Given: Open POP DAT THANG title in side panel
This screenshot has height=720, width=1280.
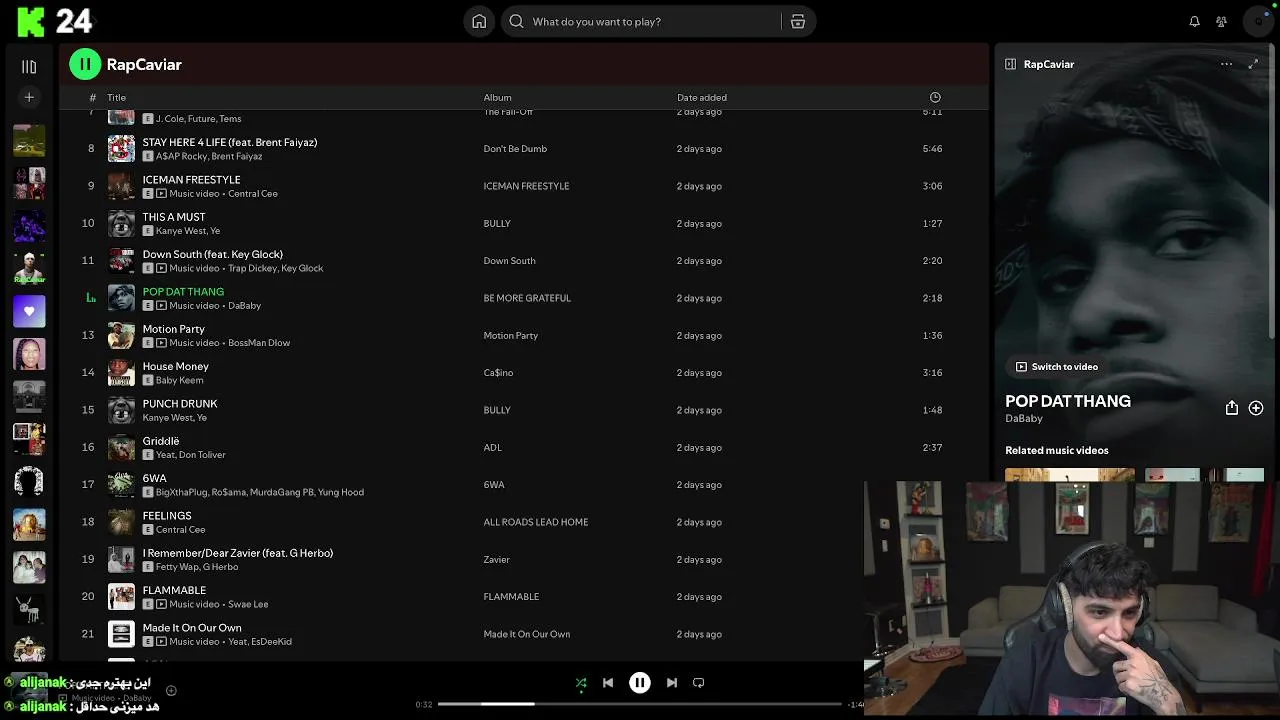Looking at the screenshot, I should (x=1067, y=401).
